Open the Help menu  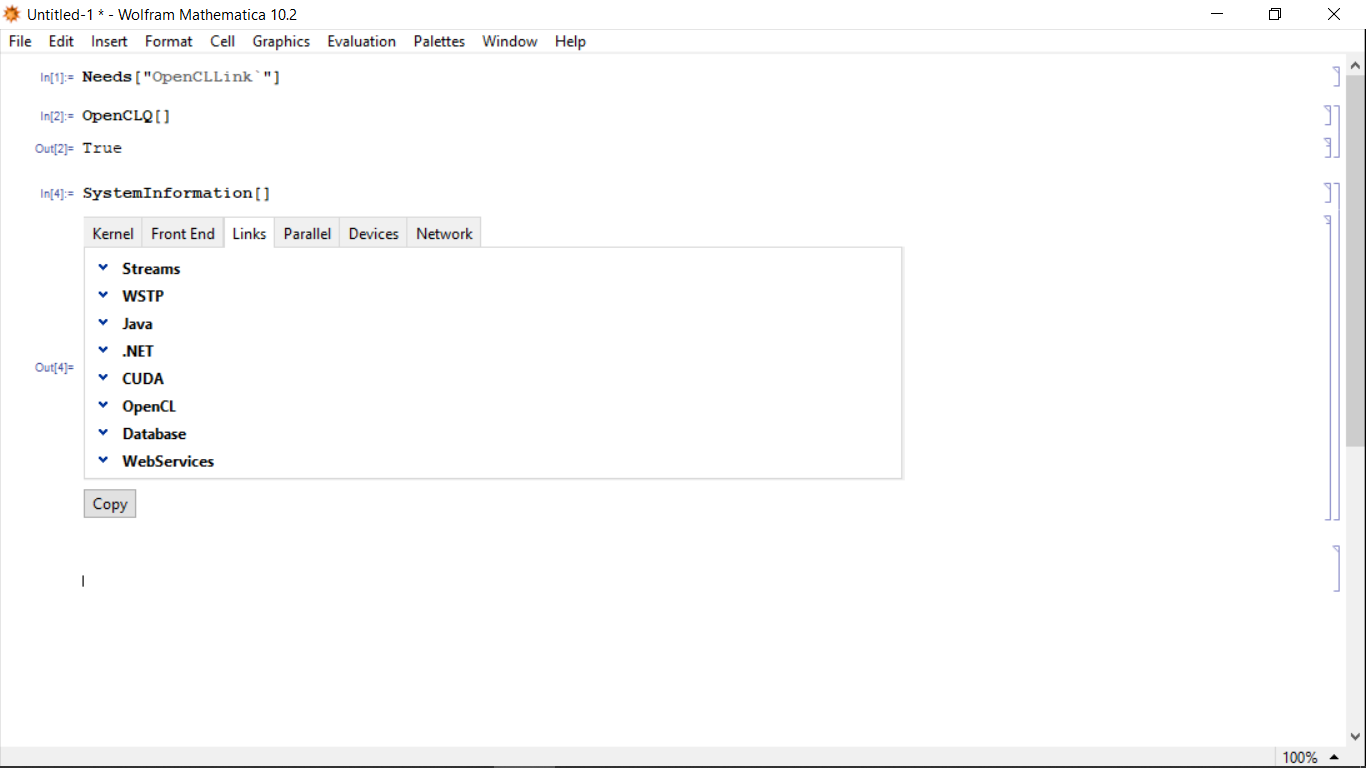click(570, 41)
